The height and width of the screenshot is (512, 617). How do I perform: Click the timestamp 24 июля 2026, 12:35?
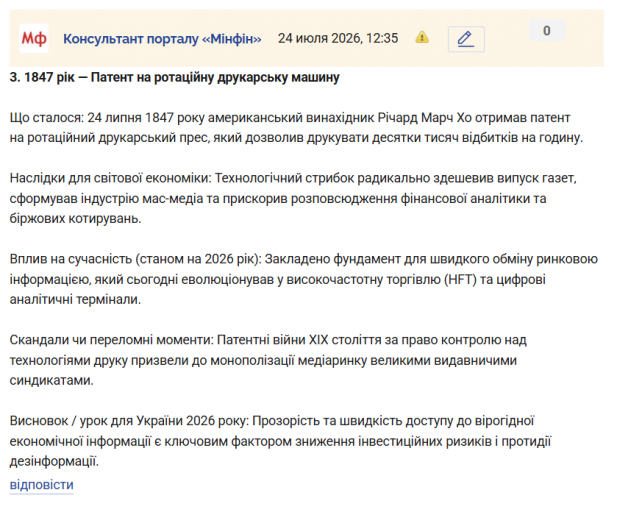(338, 38)
